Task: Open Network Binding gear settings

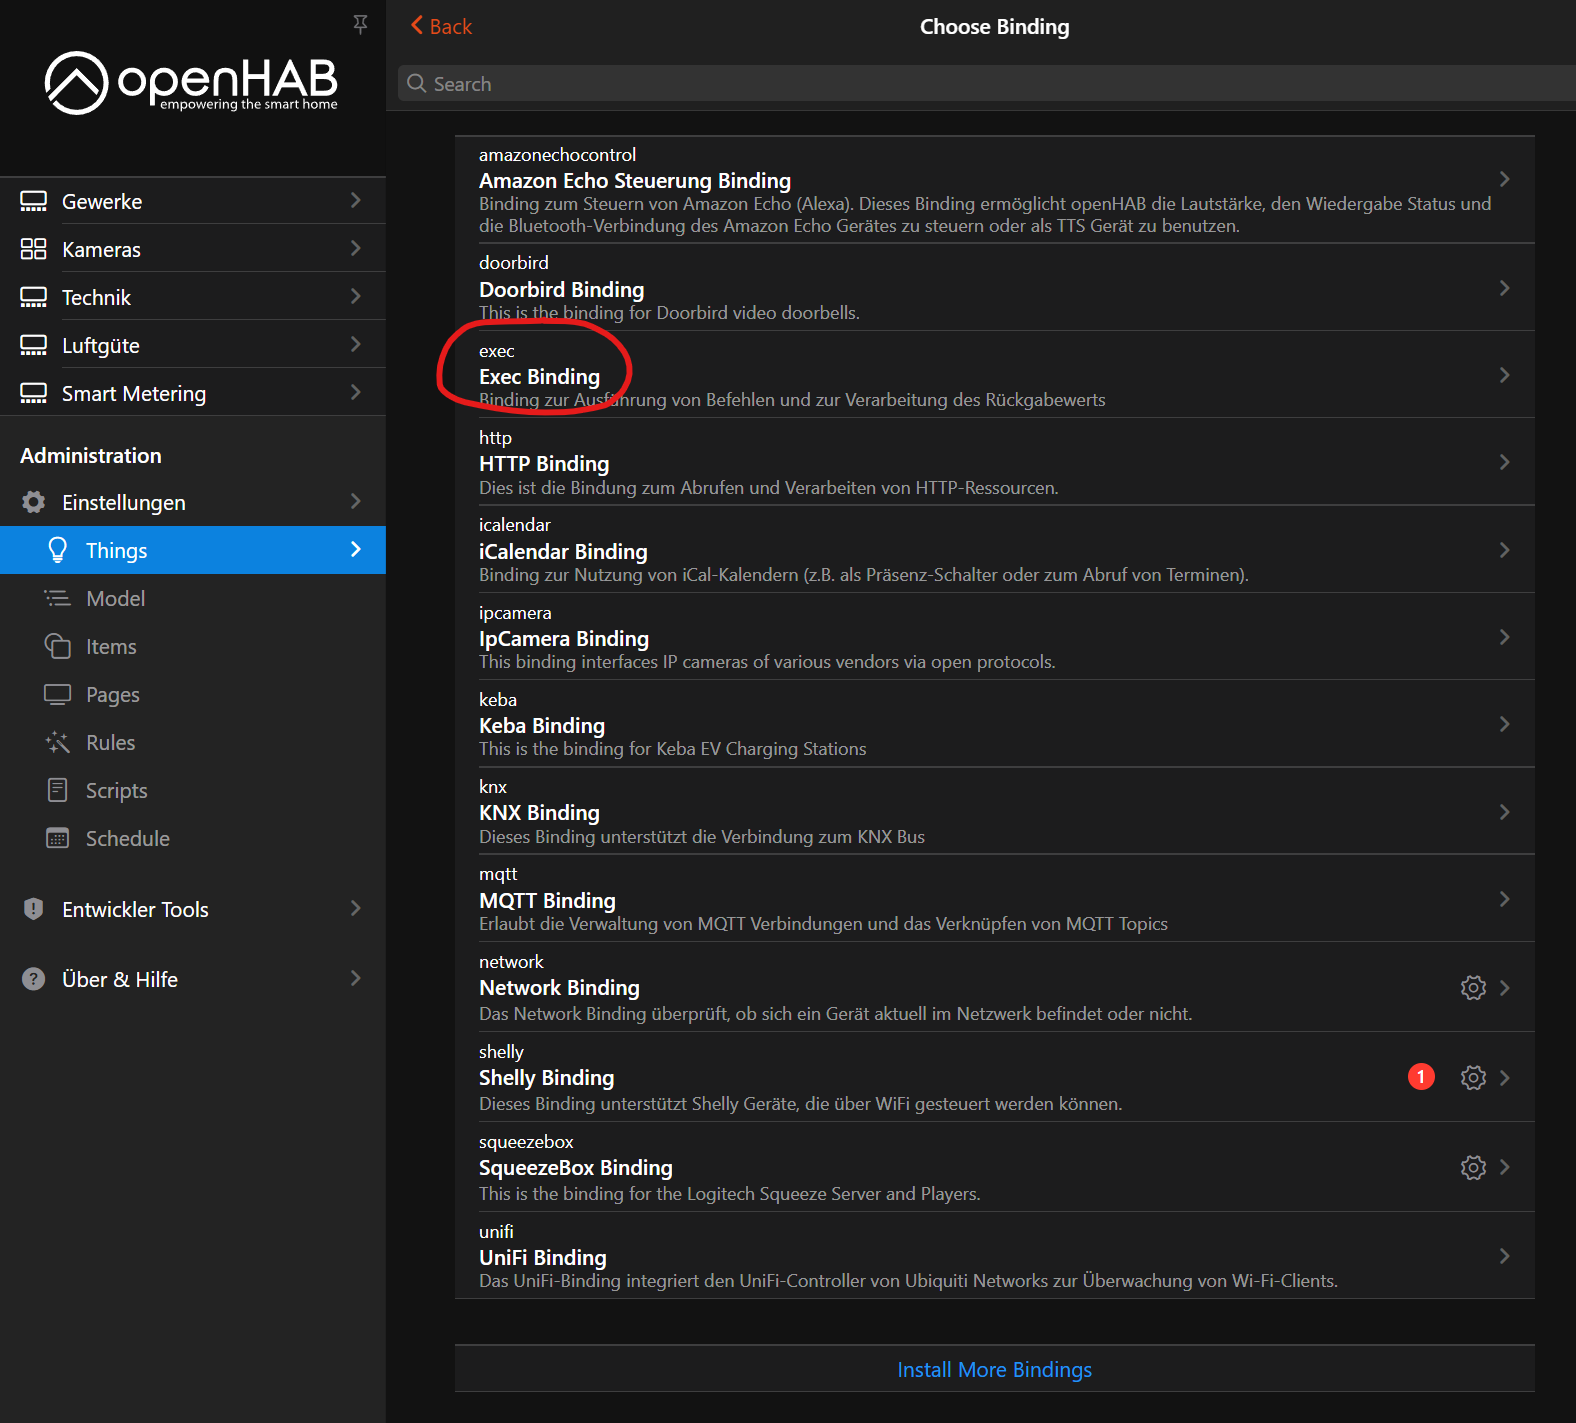Action: click(x=1473, y=988)
